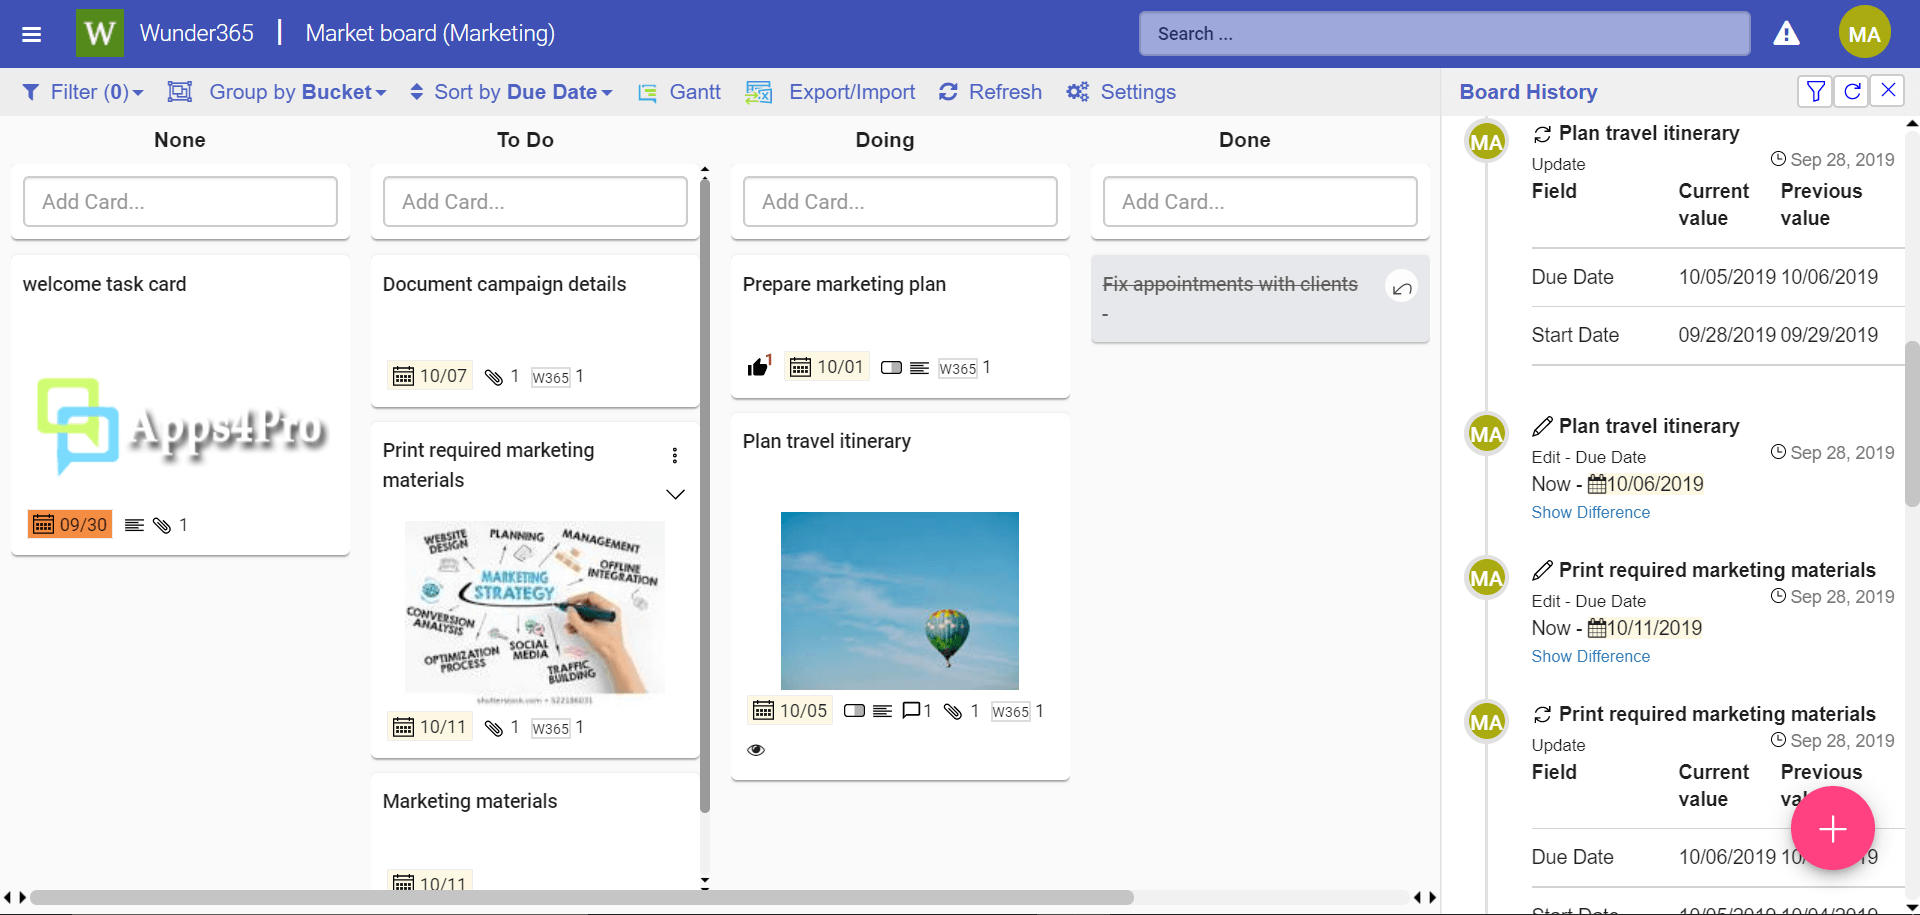Click the pink plus floating button
This screenshot has height=915, width=1920.
point(1832,828)
